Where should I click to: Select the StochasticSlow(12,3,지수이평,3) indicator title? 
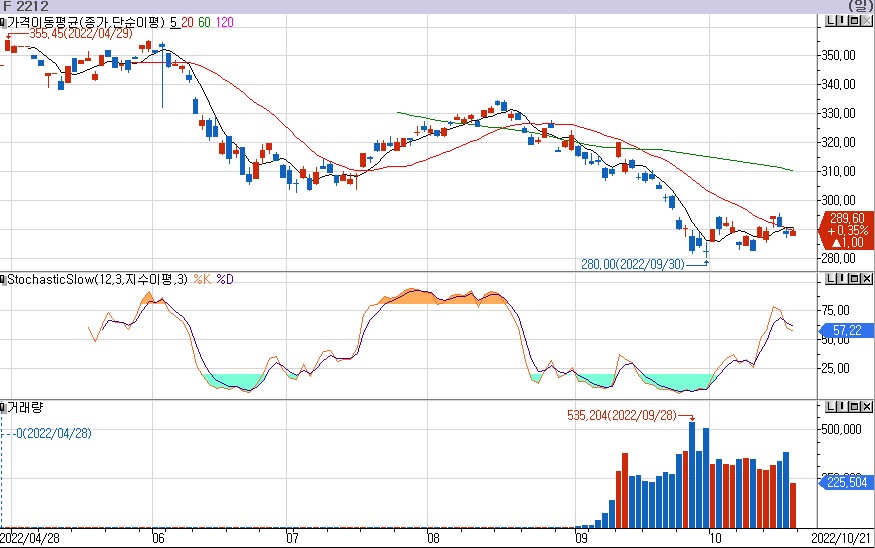coord(98,279)
